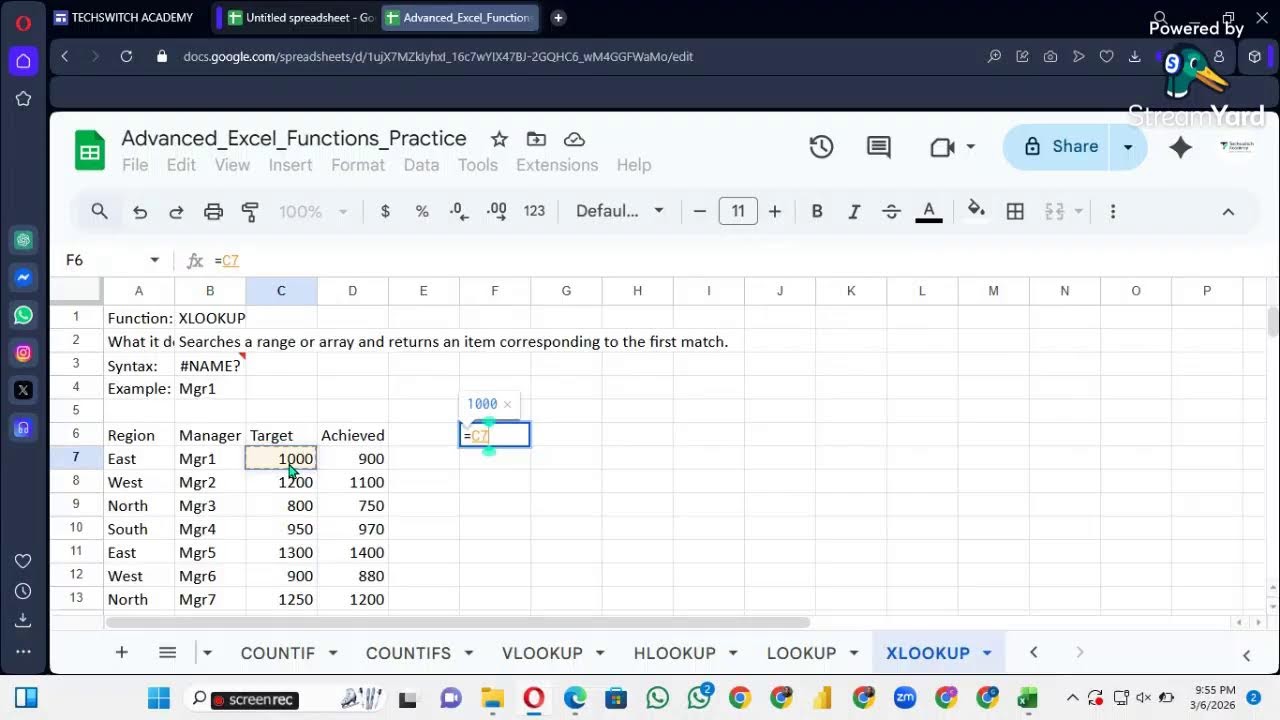Select cell containing Mgr4

click(x=210, y=529)
